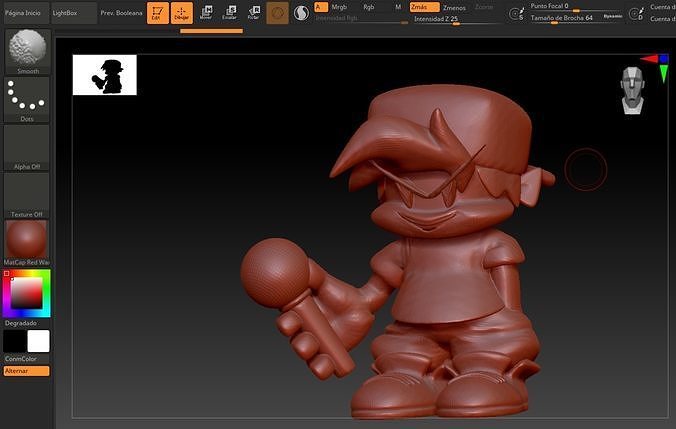This screenshot has height=429, width=676.
Task: Adjust the Punto Focal slider
Action: coord(577,7)
